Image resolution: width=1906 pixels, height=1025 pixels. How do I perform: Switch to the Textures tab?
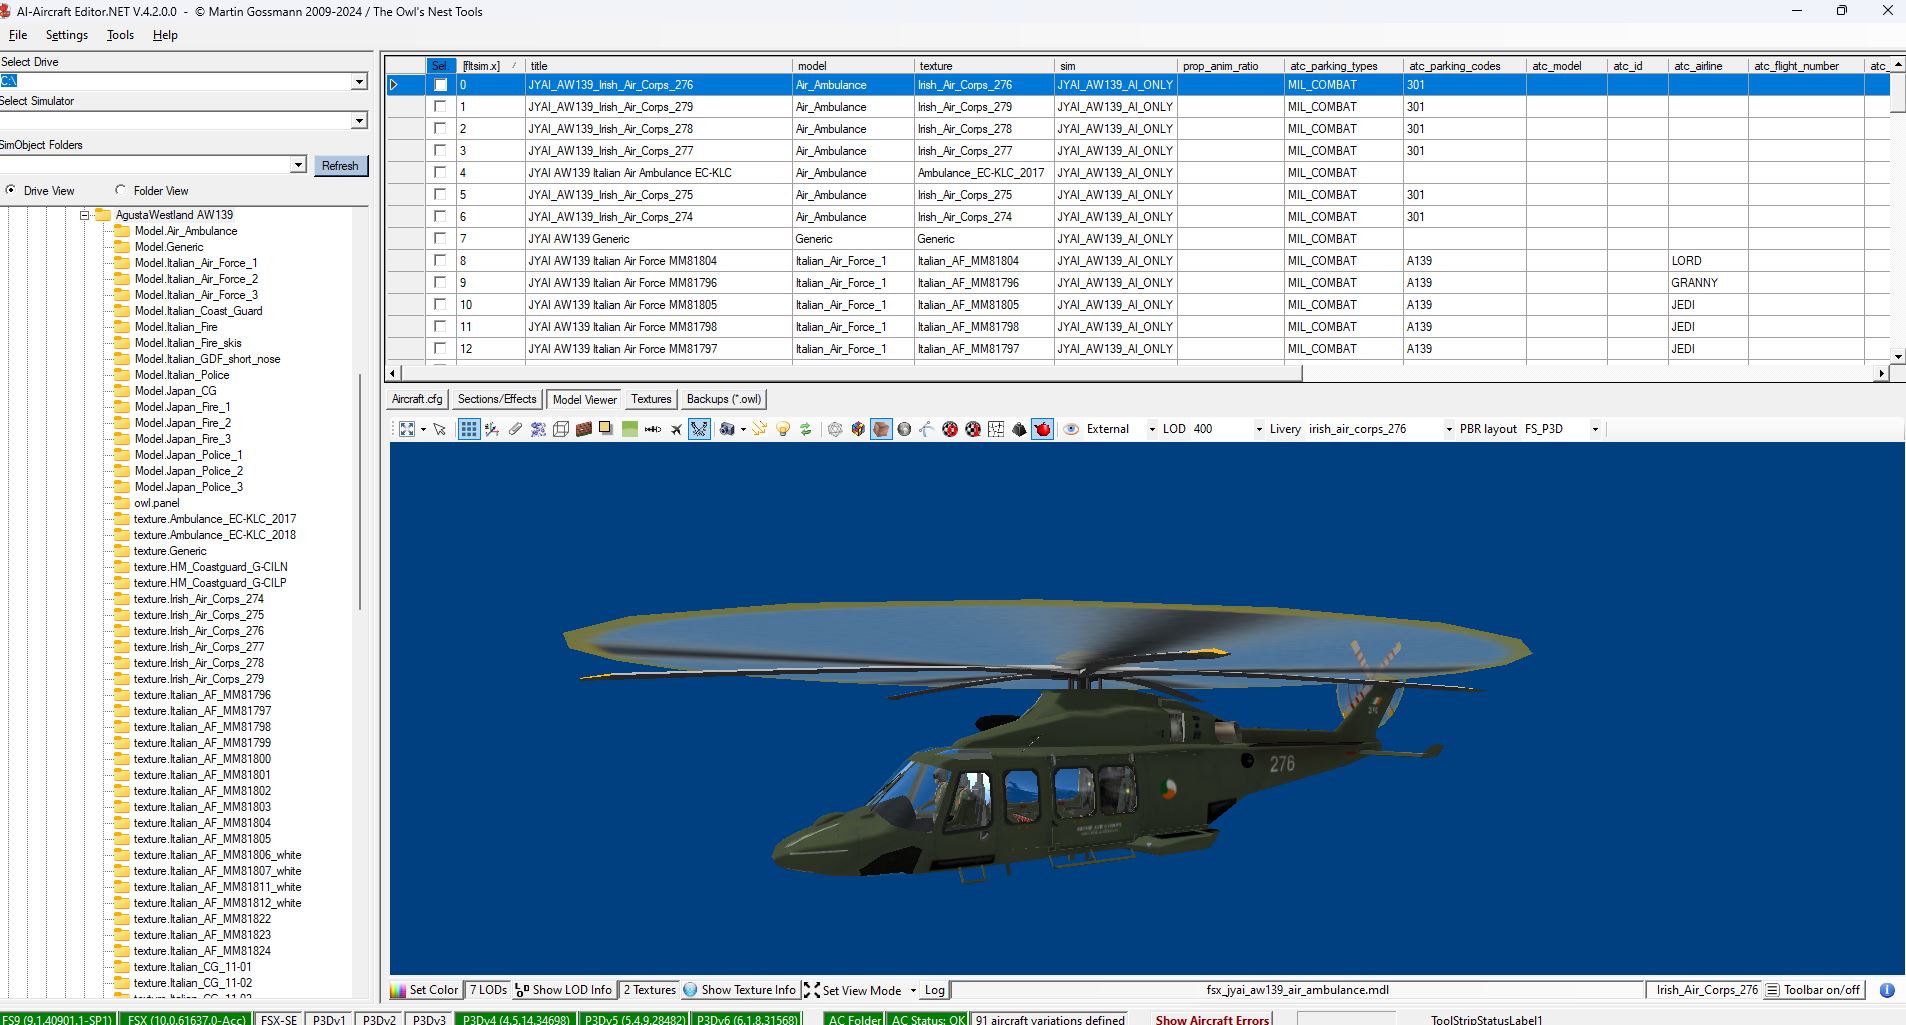651,399
